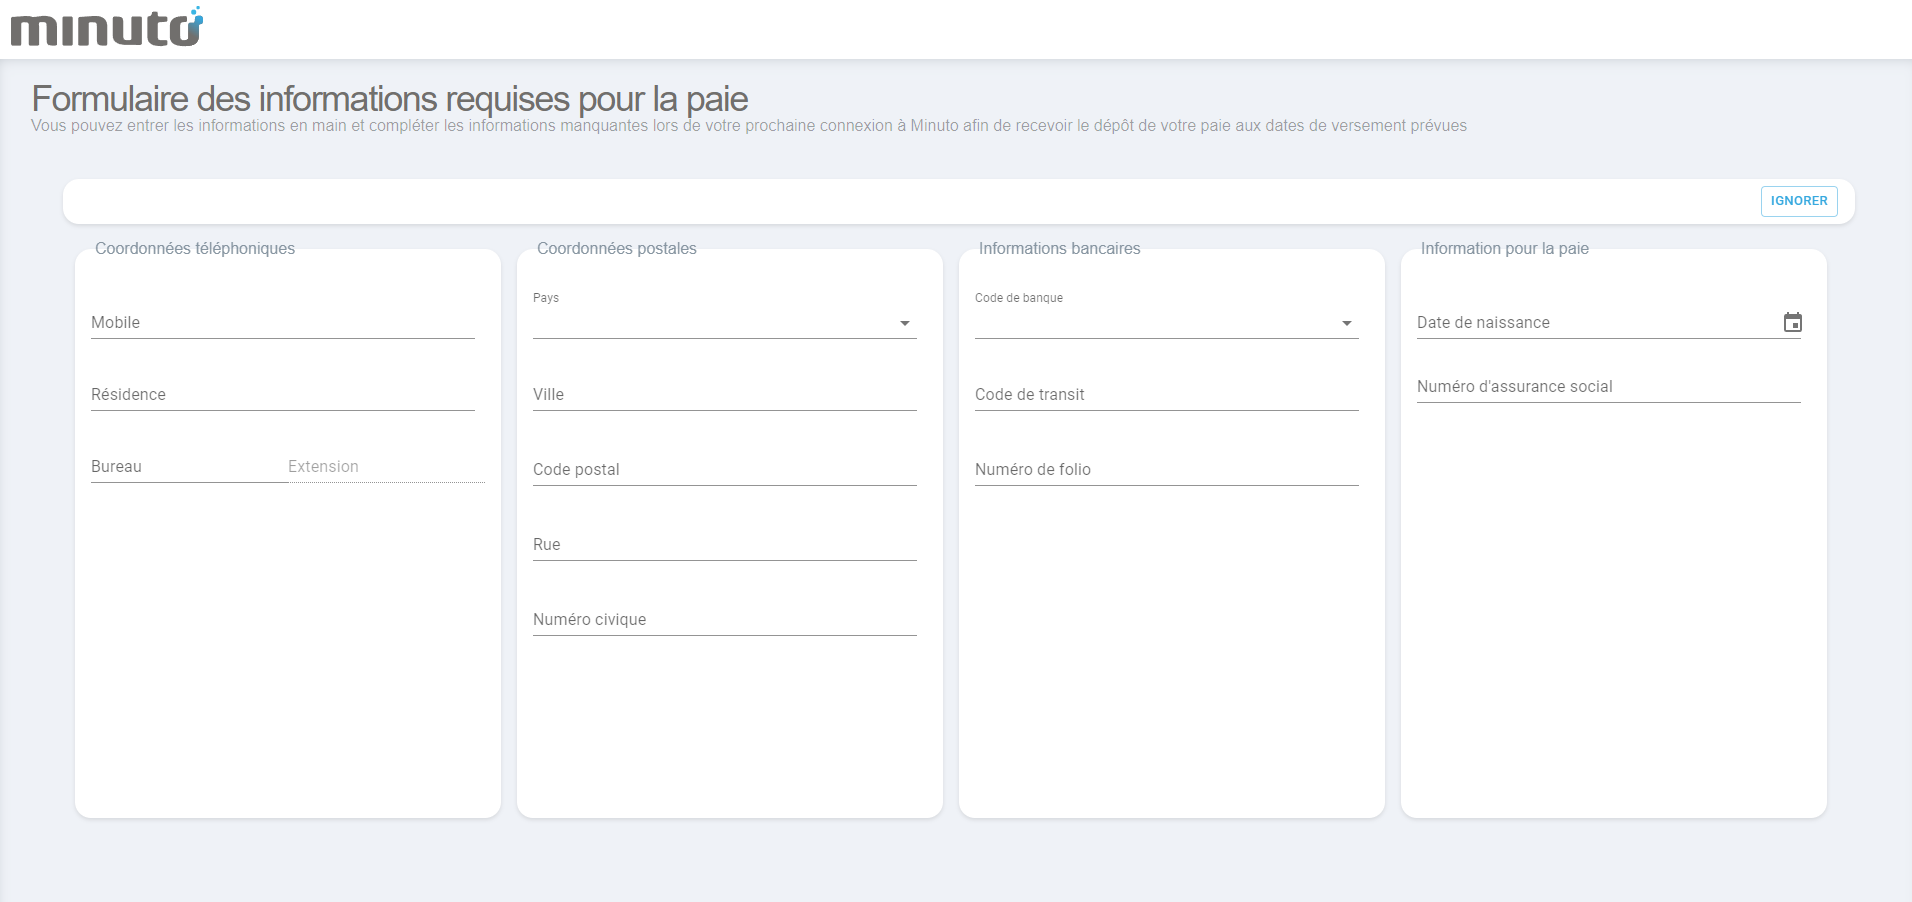
Task: Click the Extension field
Action: click(x=385, y=467)
